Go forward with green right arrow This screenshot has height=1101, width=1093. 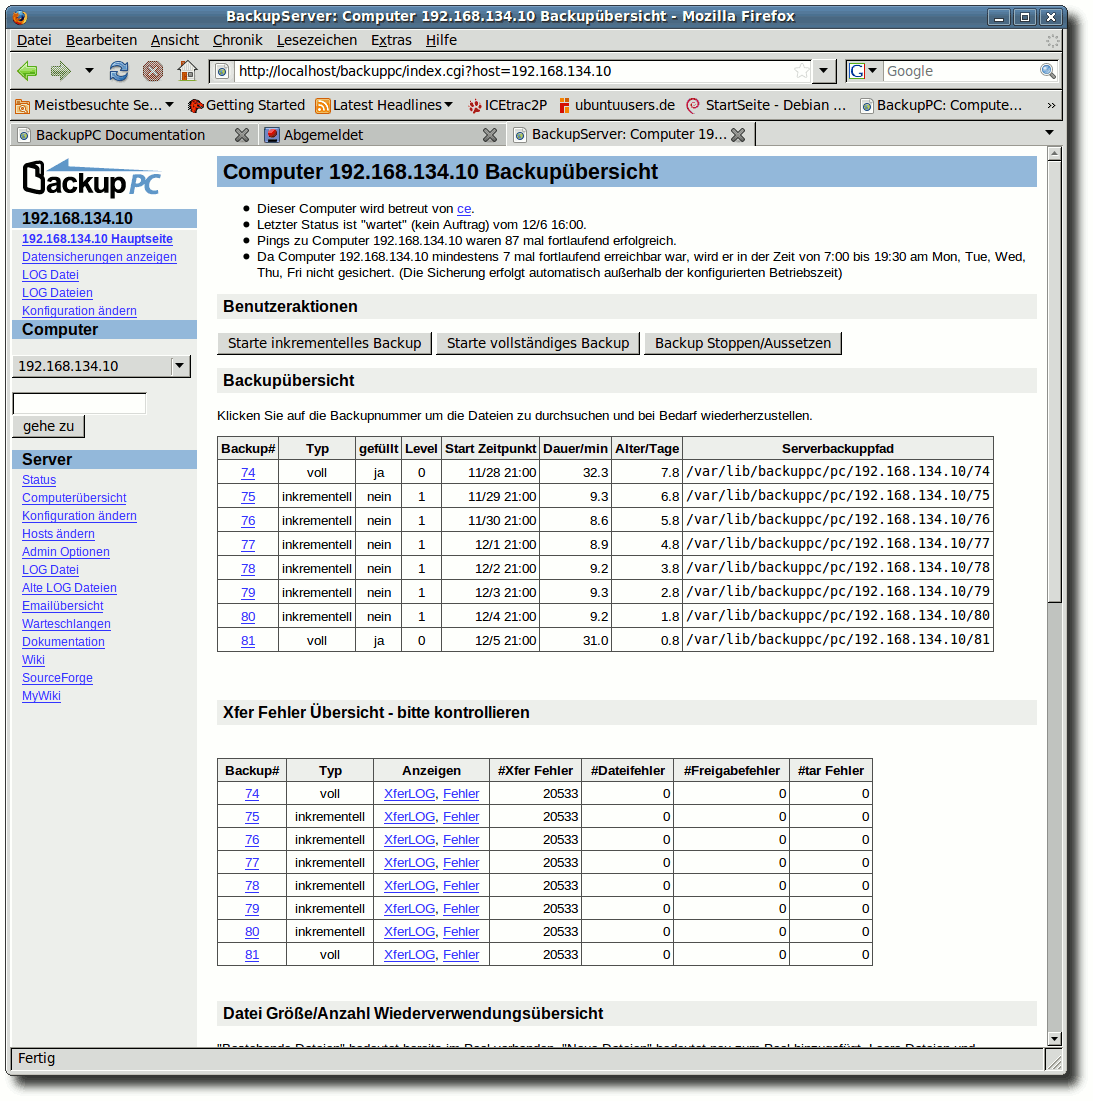(61, 71)
